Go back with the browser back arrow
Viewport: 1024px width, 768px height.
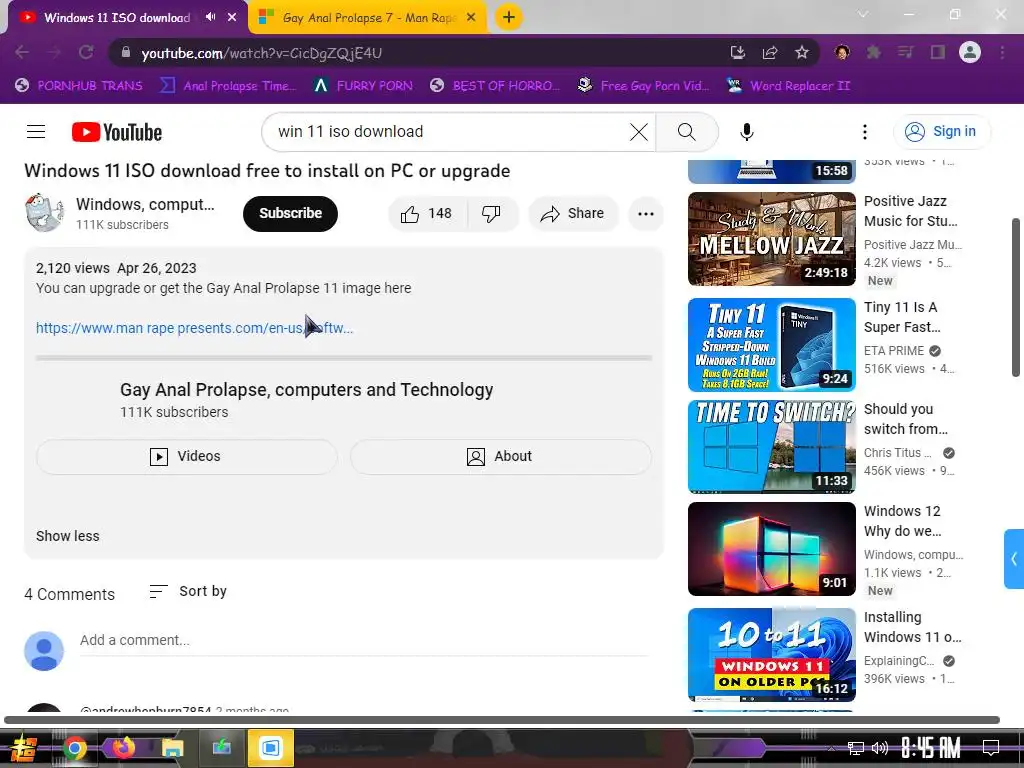click(x=22, y=52)
